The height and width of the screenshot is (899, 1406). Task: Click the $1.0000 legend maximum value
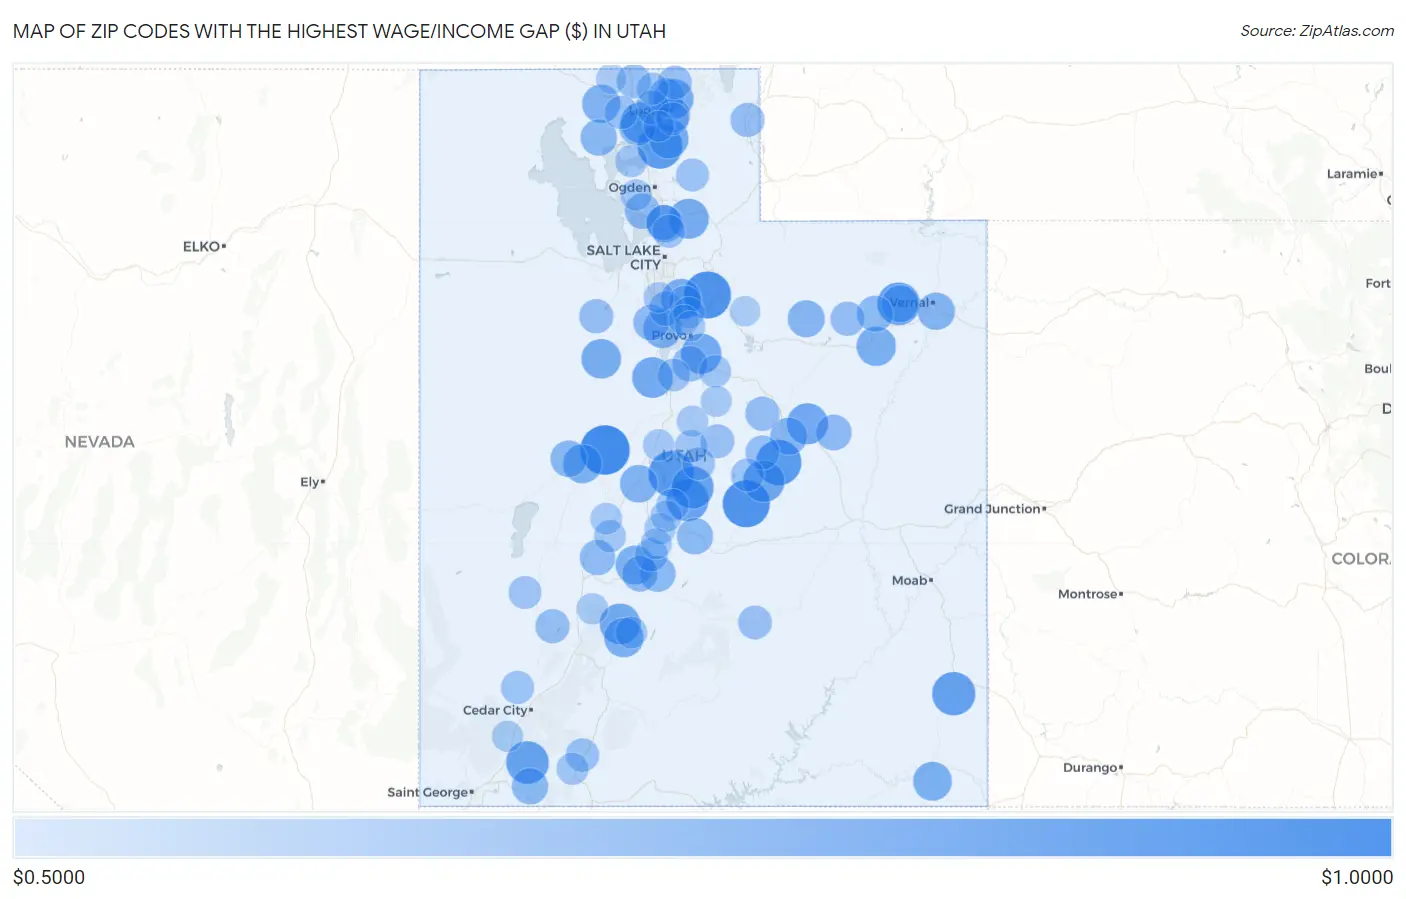(x=1357, y=877)
